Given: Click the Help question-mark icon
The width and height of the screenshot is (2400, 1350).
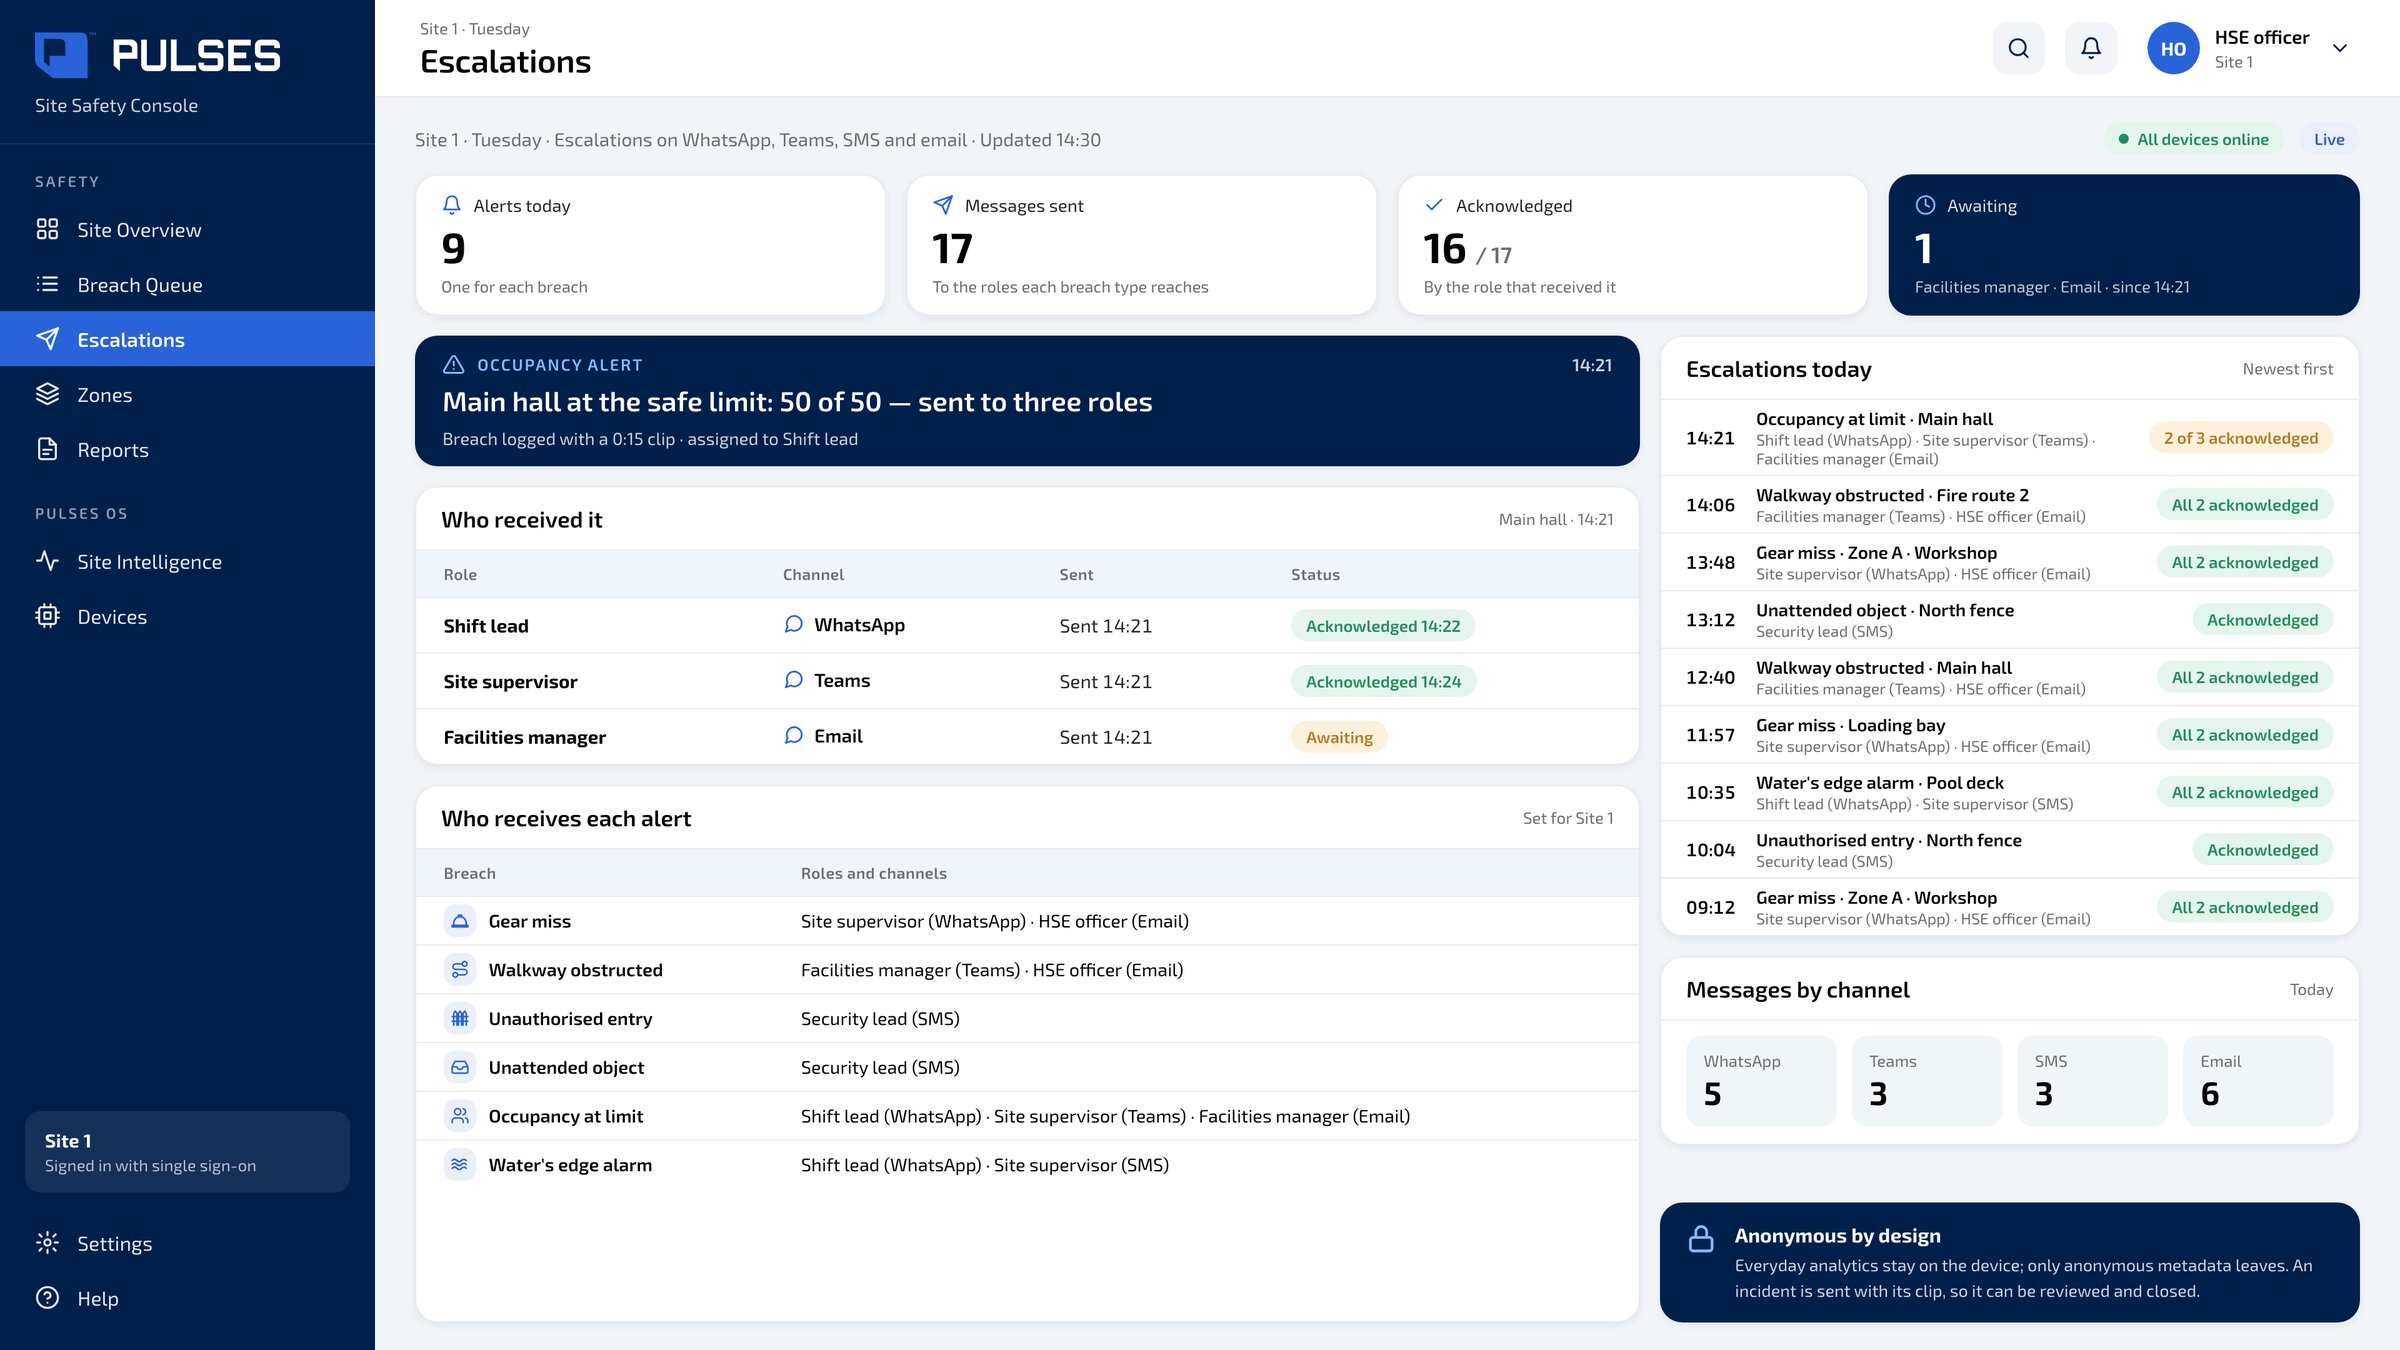Looking at the screenshot, I should (x=47, y=1298).
